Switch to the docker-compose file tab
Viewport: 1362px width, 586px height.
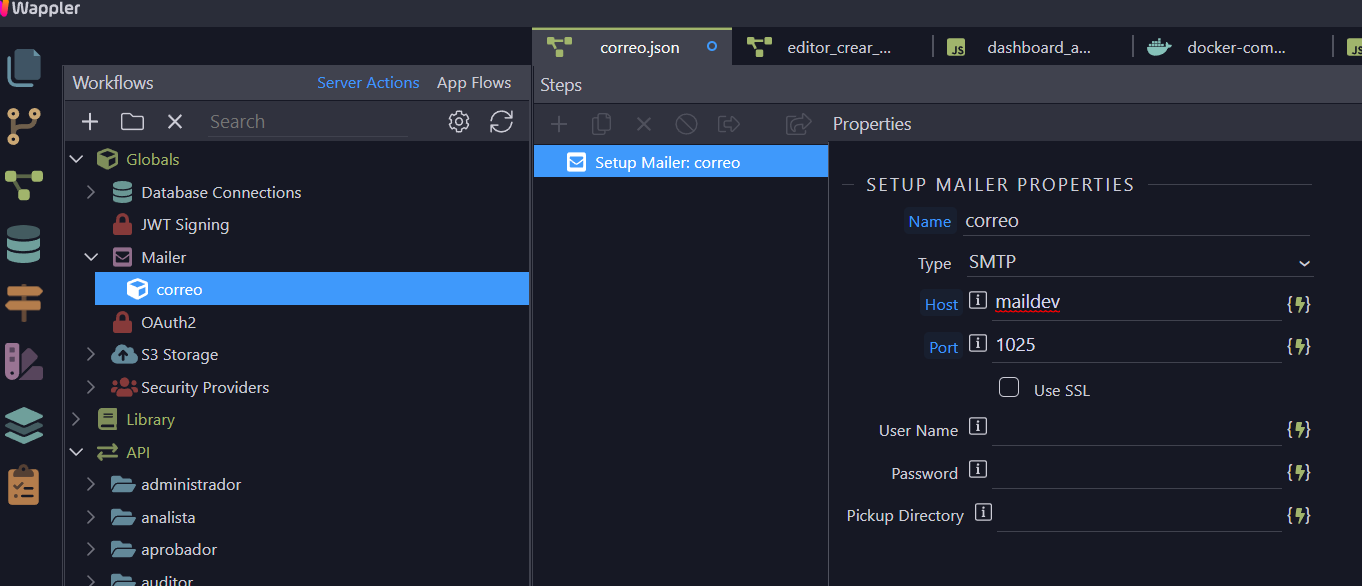pos(1235,47)
